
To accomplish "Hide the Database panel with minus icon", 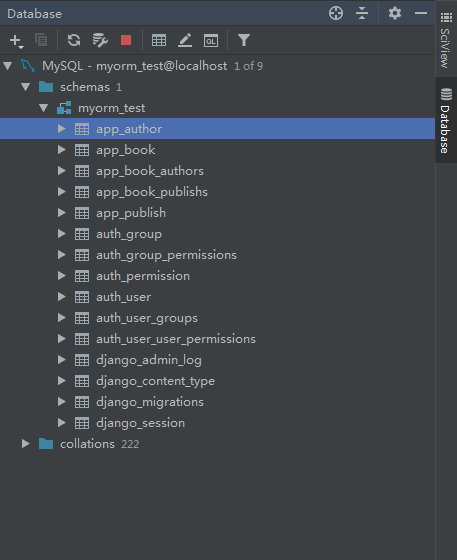I will (x=421, y=13).
